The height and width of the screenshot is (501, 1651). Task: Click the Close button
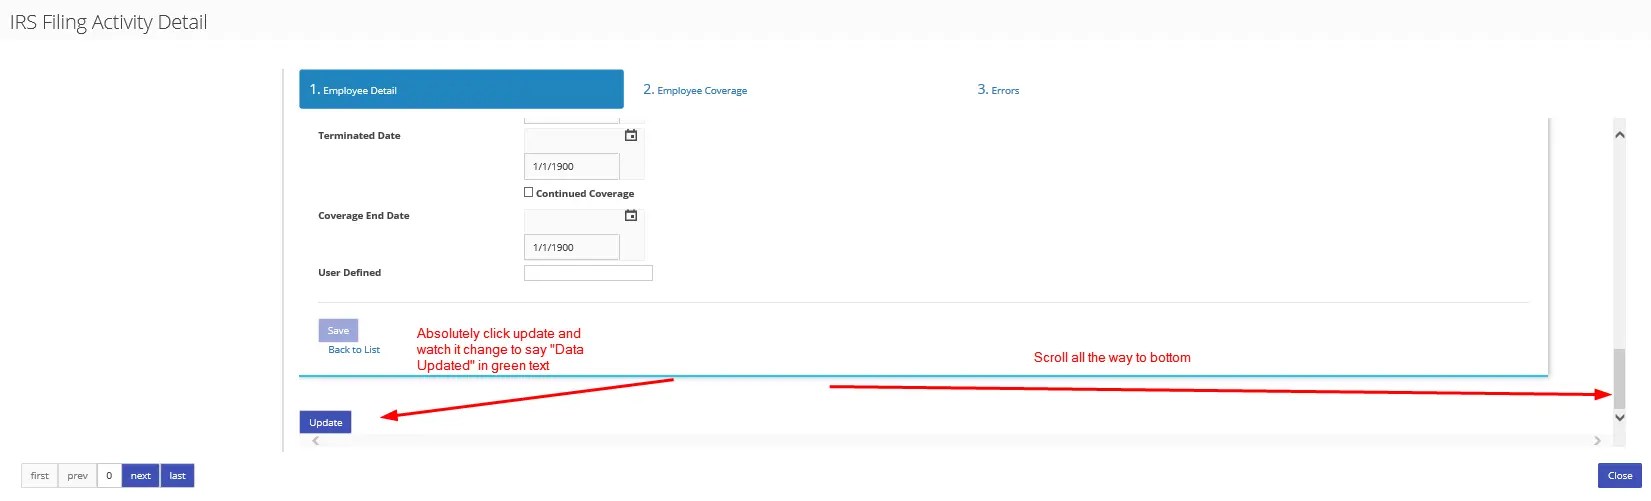point(1620,476)
